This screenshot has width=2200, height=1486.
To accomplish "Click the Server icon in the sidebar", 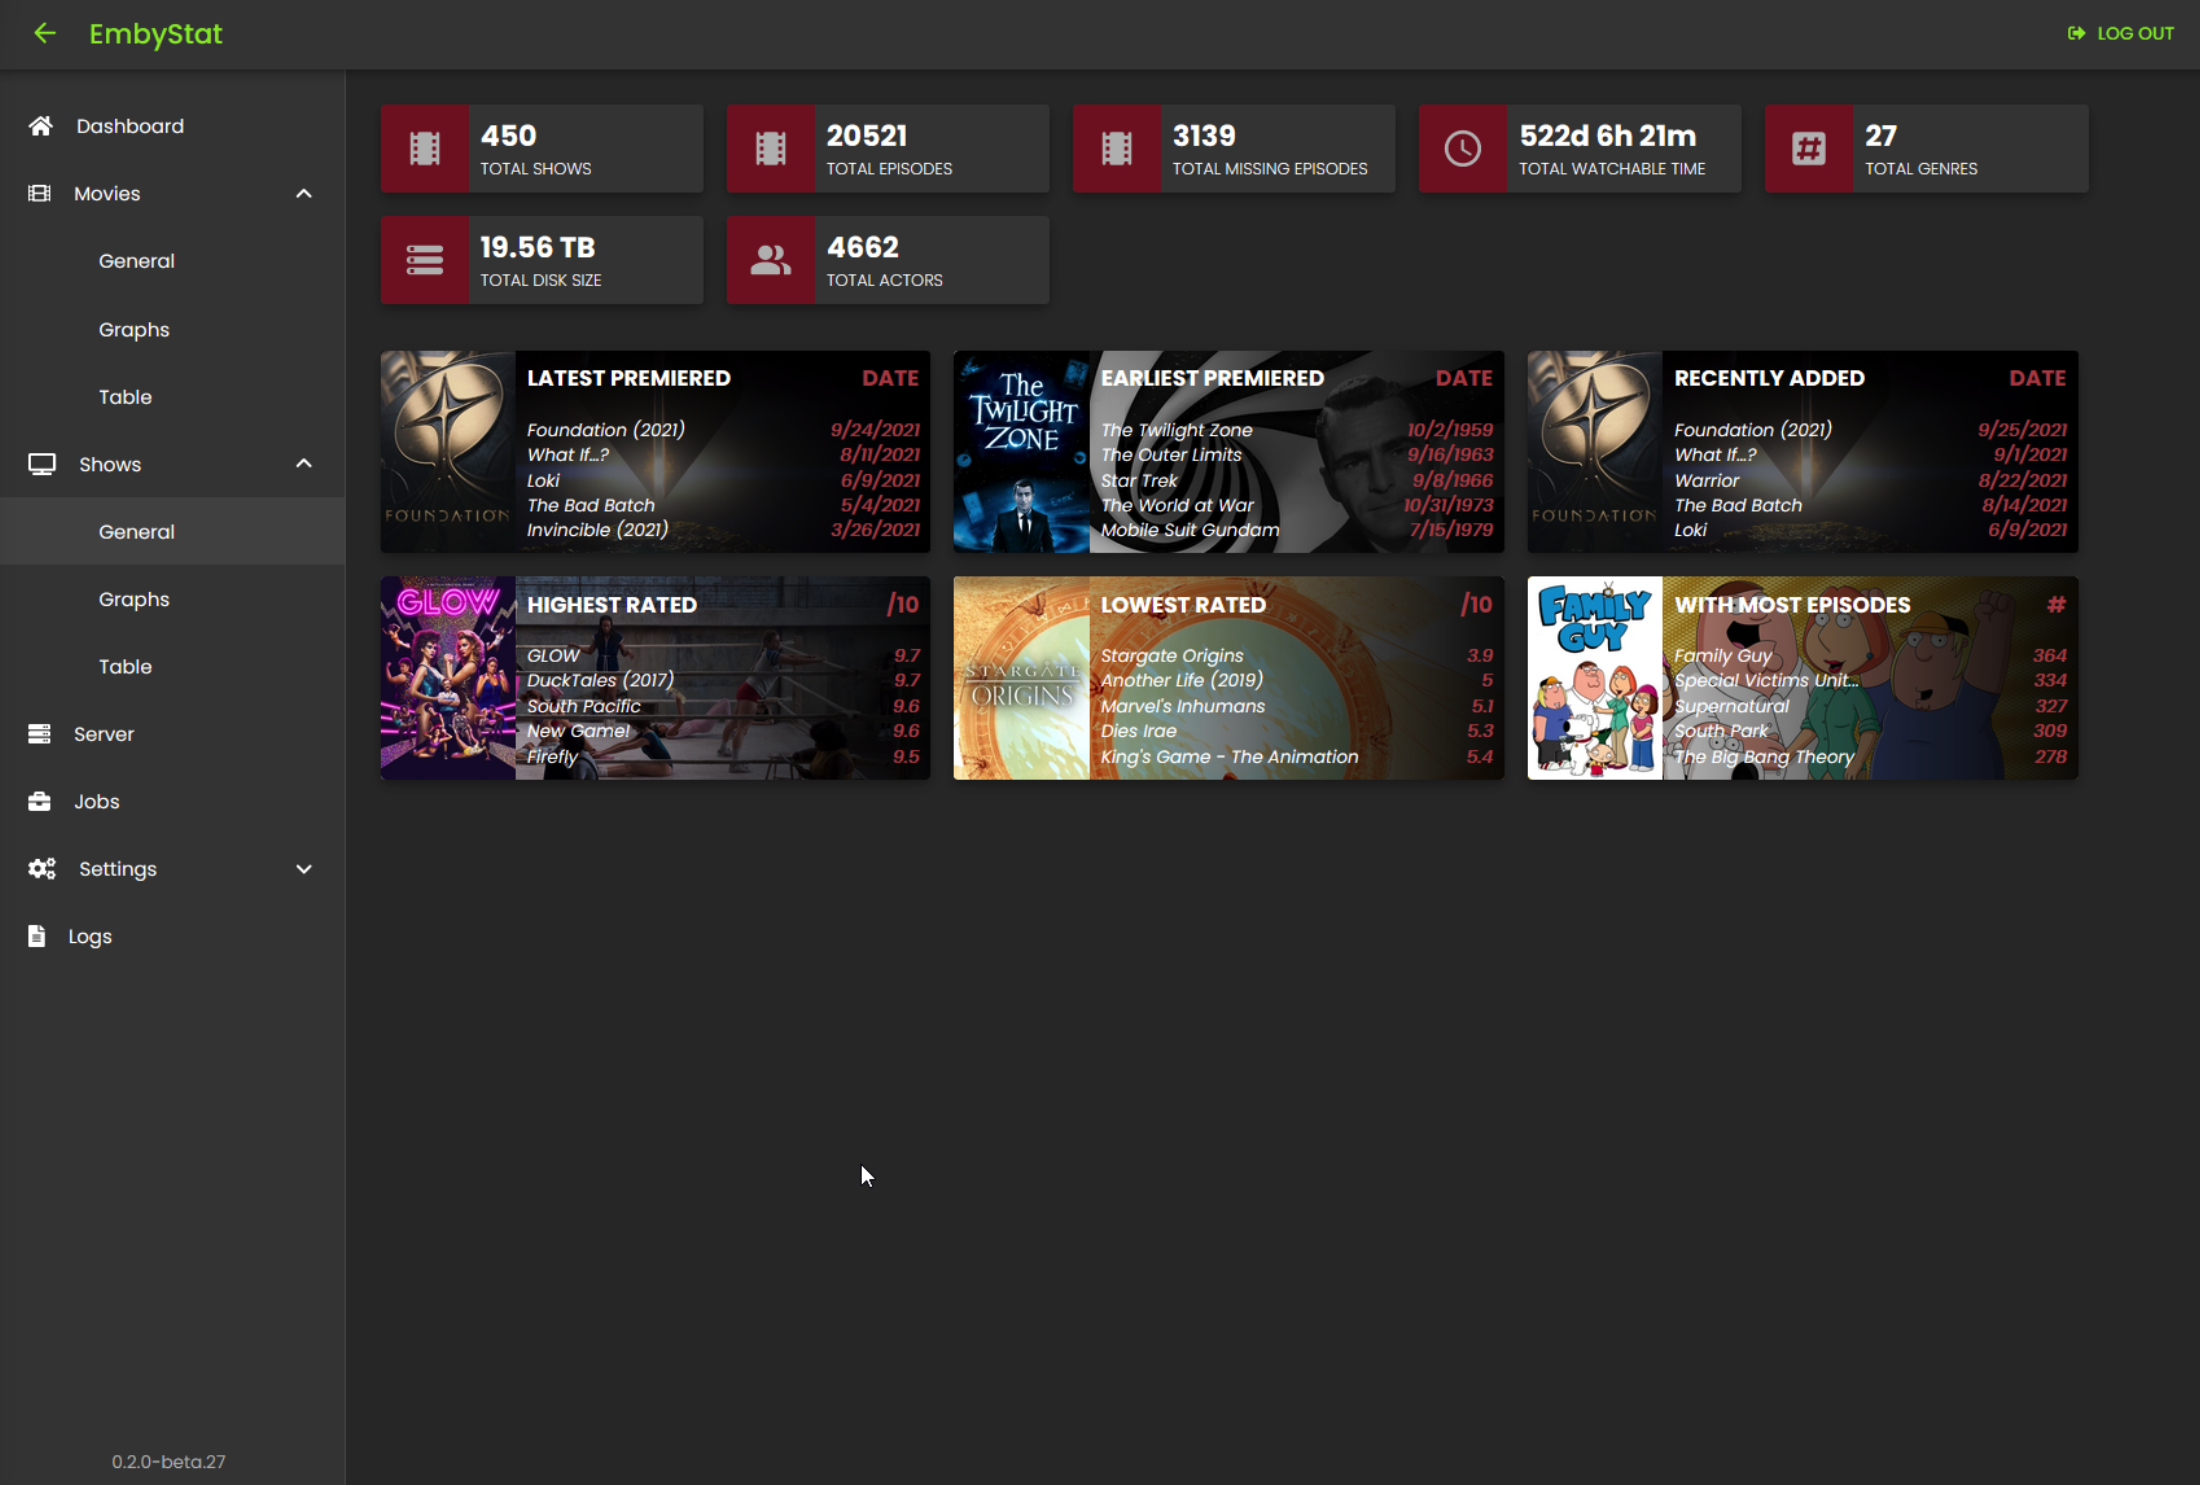I will point(40,733).
